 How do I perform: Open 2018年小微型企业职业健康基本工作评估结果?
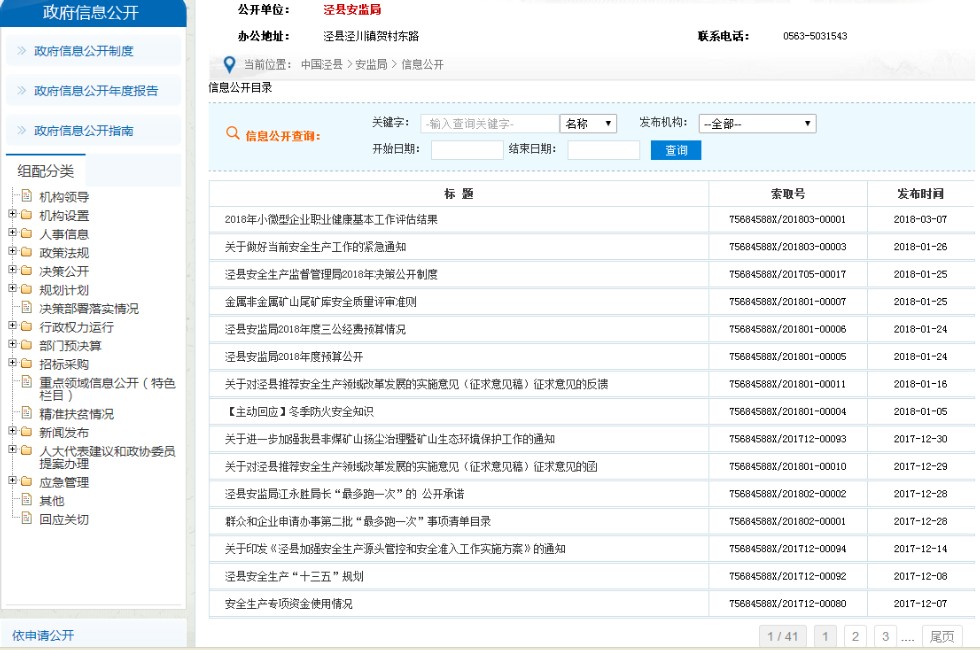(x=331, y=220)
